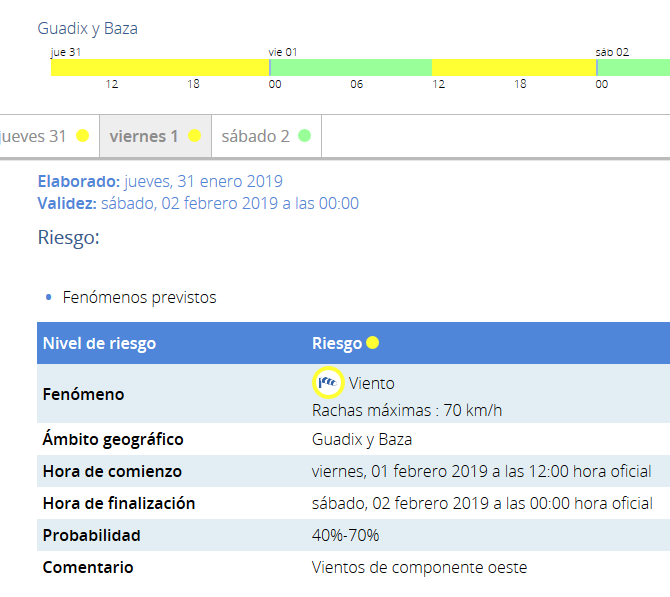Click the green dot on sábado 2 tab
The width and height of the screenshot is (670, 597).
(304, 136)
